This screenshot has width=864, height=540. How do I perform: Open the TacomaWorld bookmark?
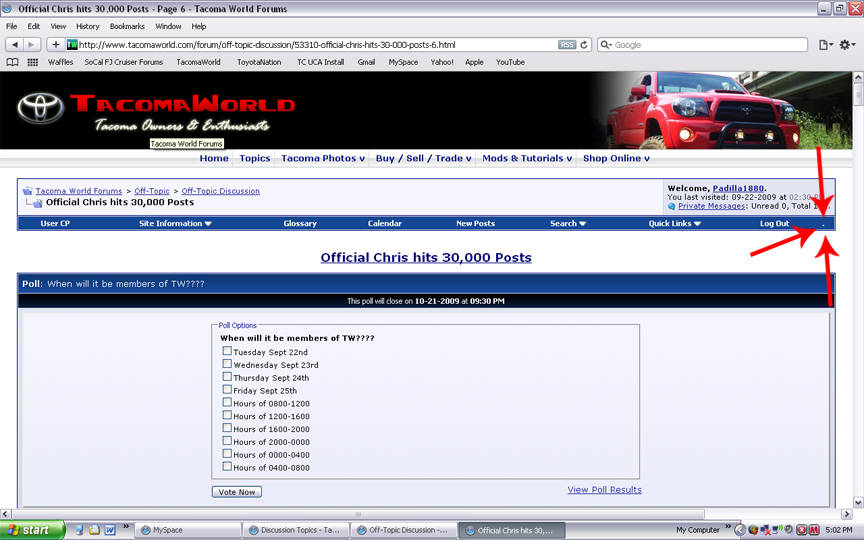pyautogui.click(x=198, y=62)
